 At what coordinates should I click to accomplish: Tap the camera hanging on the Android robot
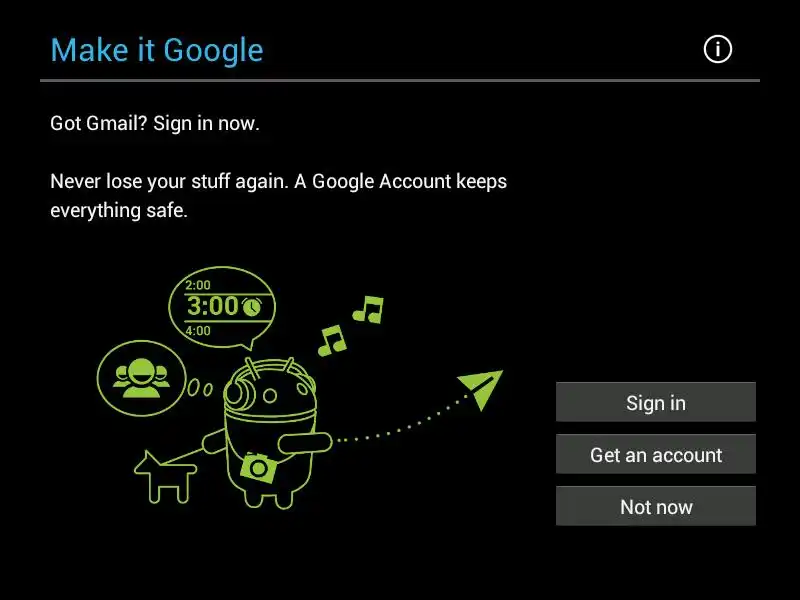[x=258, y=468]
